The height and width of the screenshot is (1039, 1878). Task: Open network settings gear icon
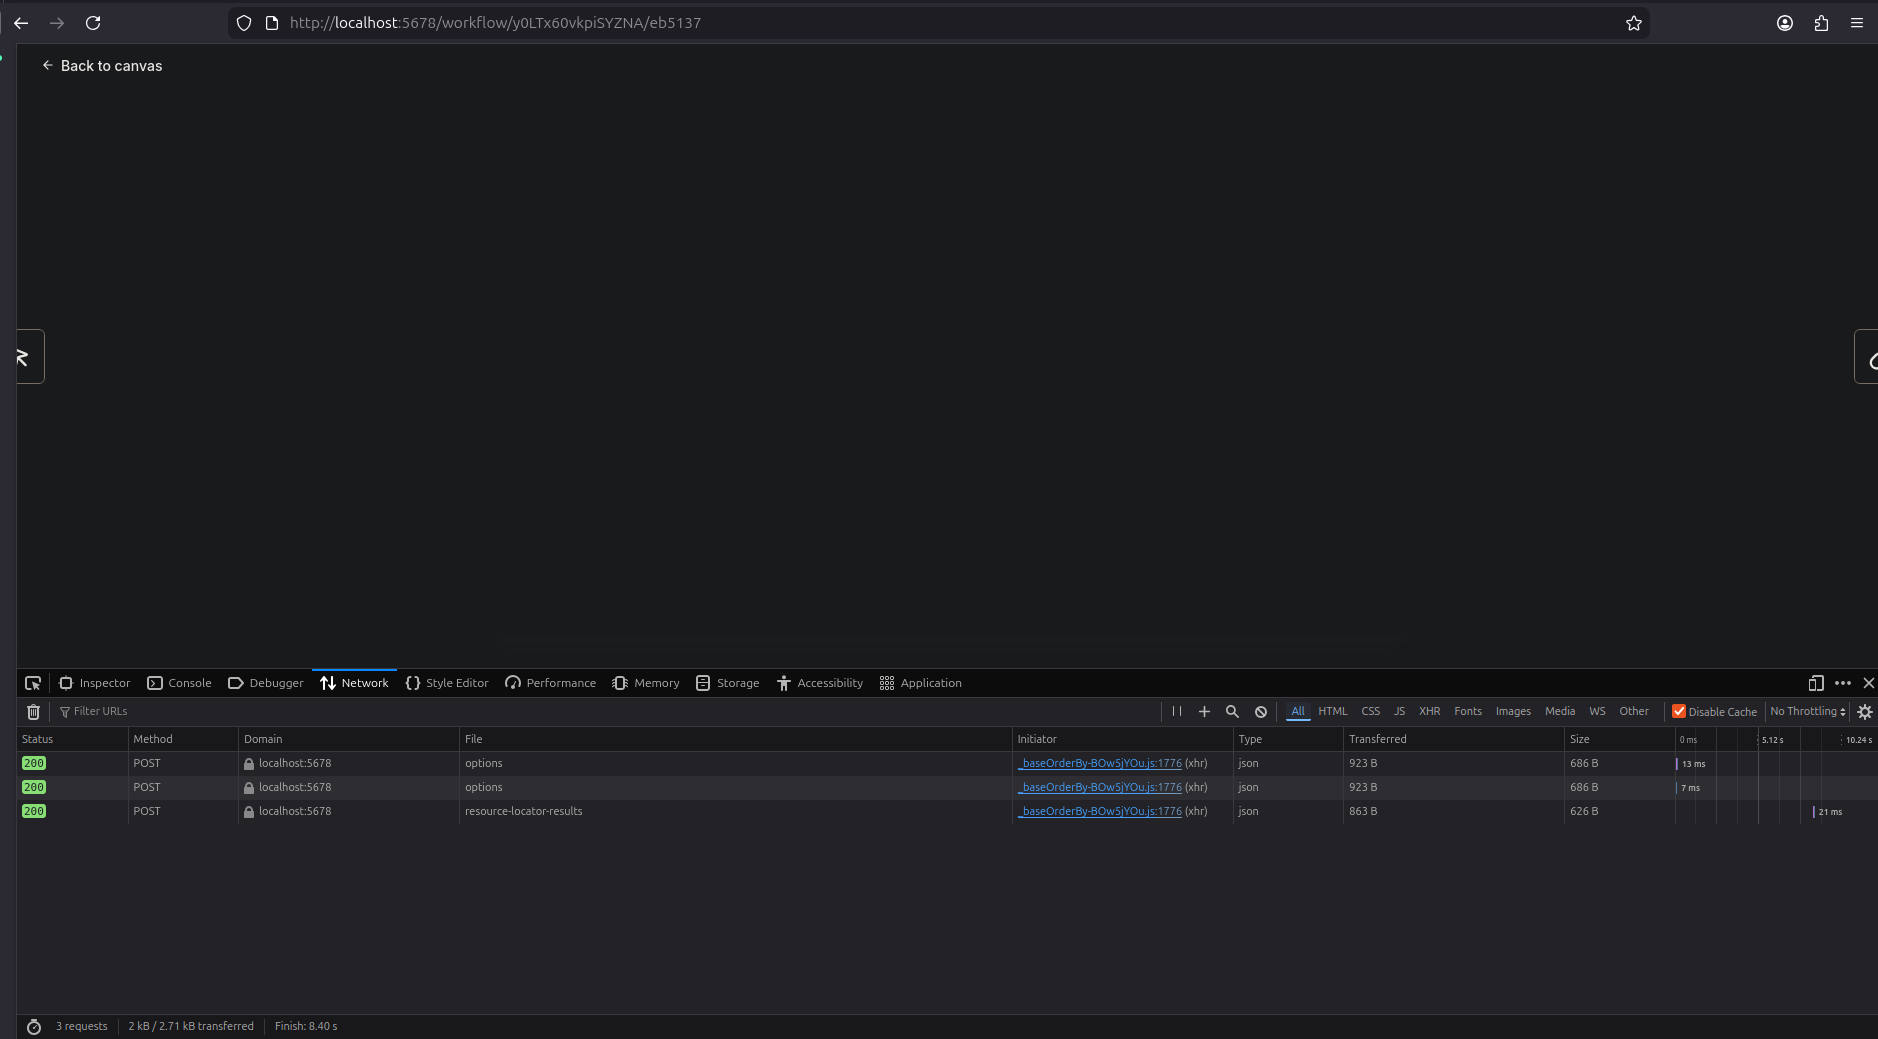tap(1864, 712)
